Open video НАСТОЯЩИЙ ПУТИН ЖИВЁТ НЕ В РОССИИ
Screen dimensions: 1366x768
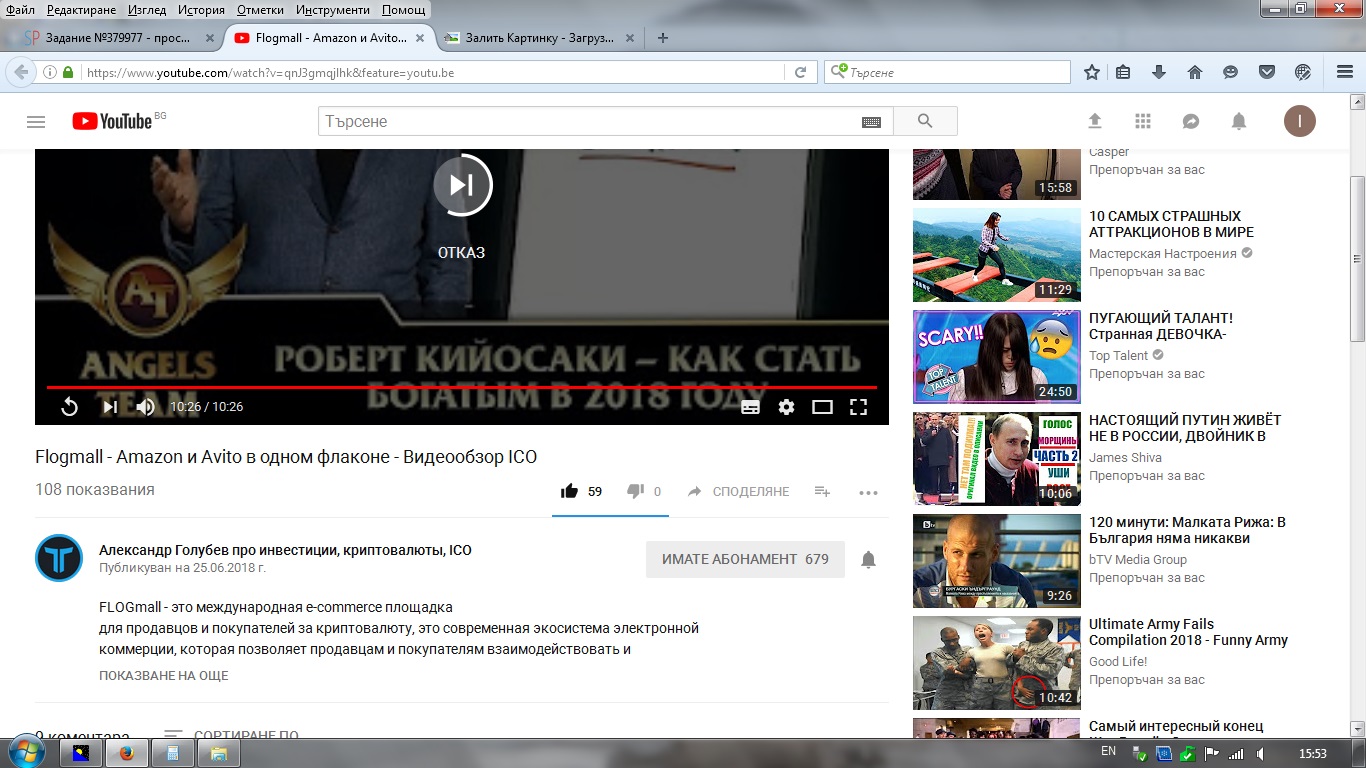[x=1185, y=428]
